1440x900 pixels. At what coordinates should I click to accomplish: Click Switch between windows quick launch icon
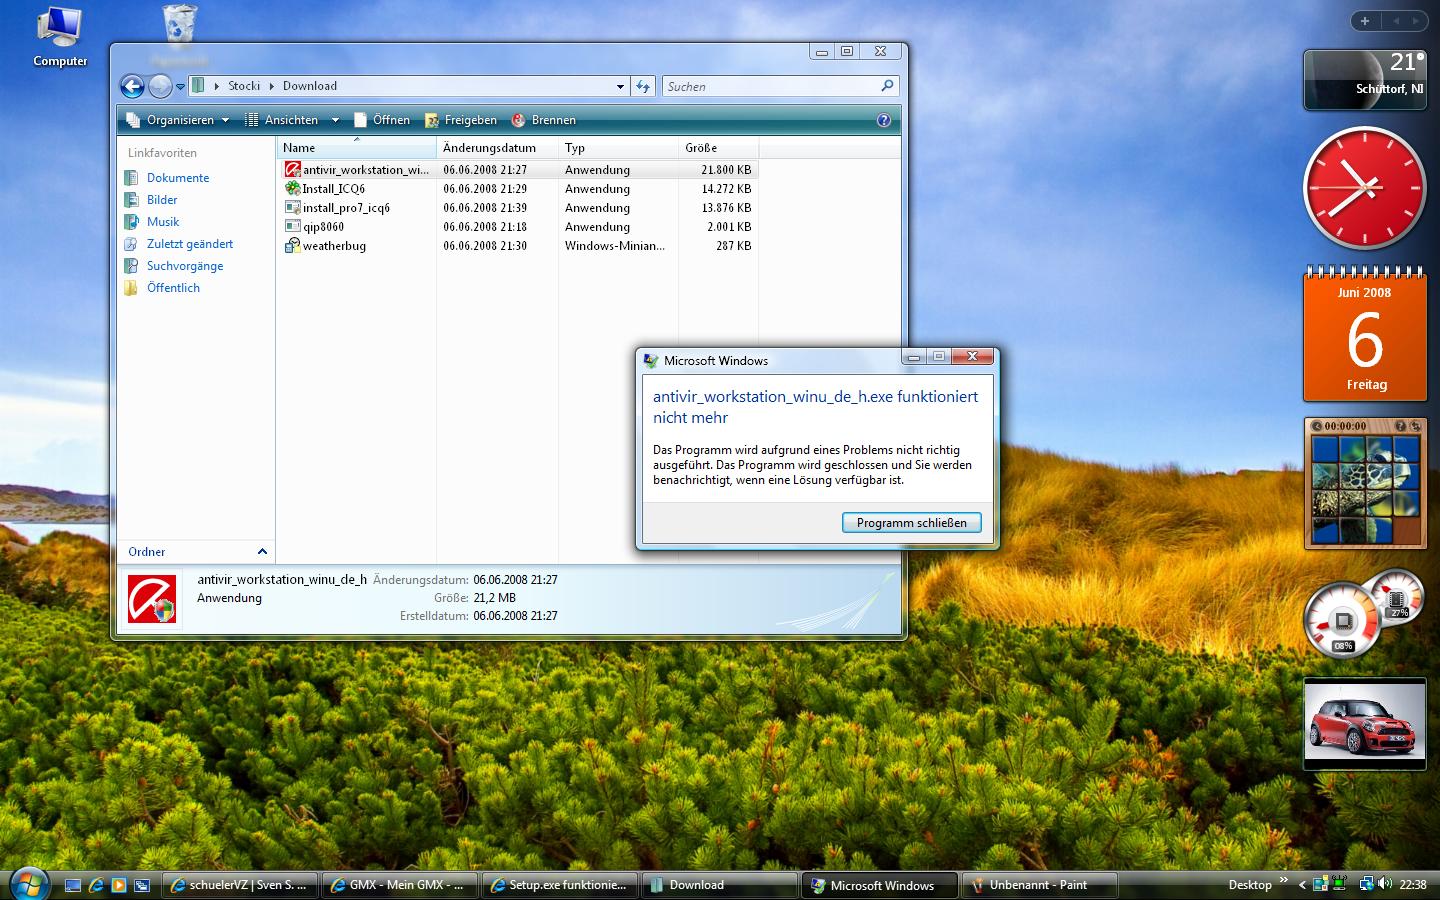(142, 885)
